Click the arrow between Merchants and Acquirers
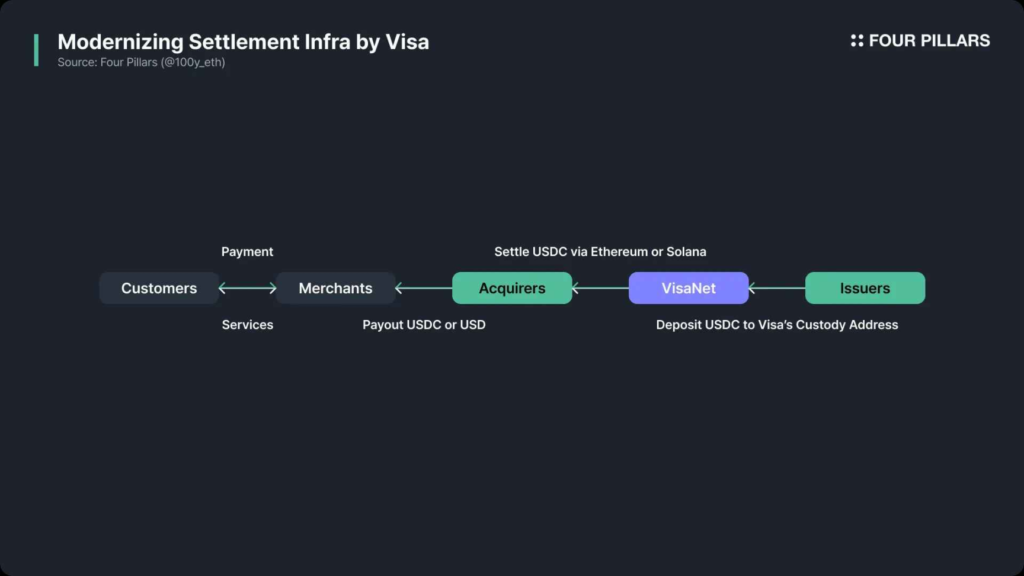The height and width of the screenshot is (576, 1024). [x=424, y=288]
